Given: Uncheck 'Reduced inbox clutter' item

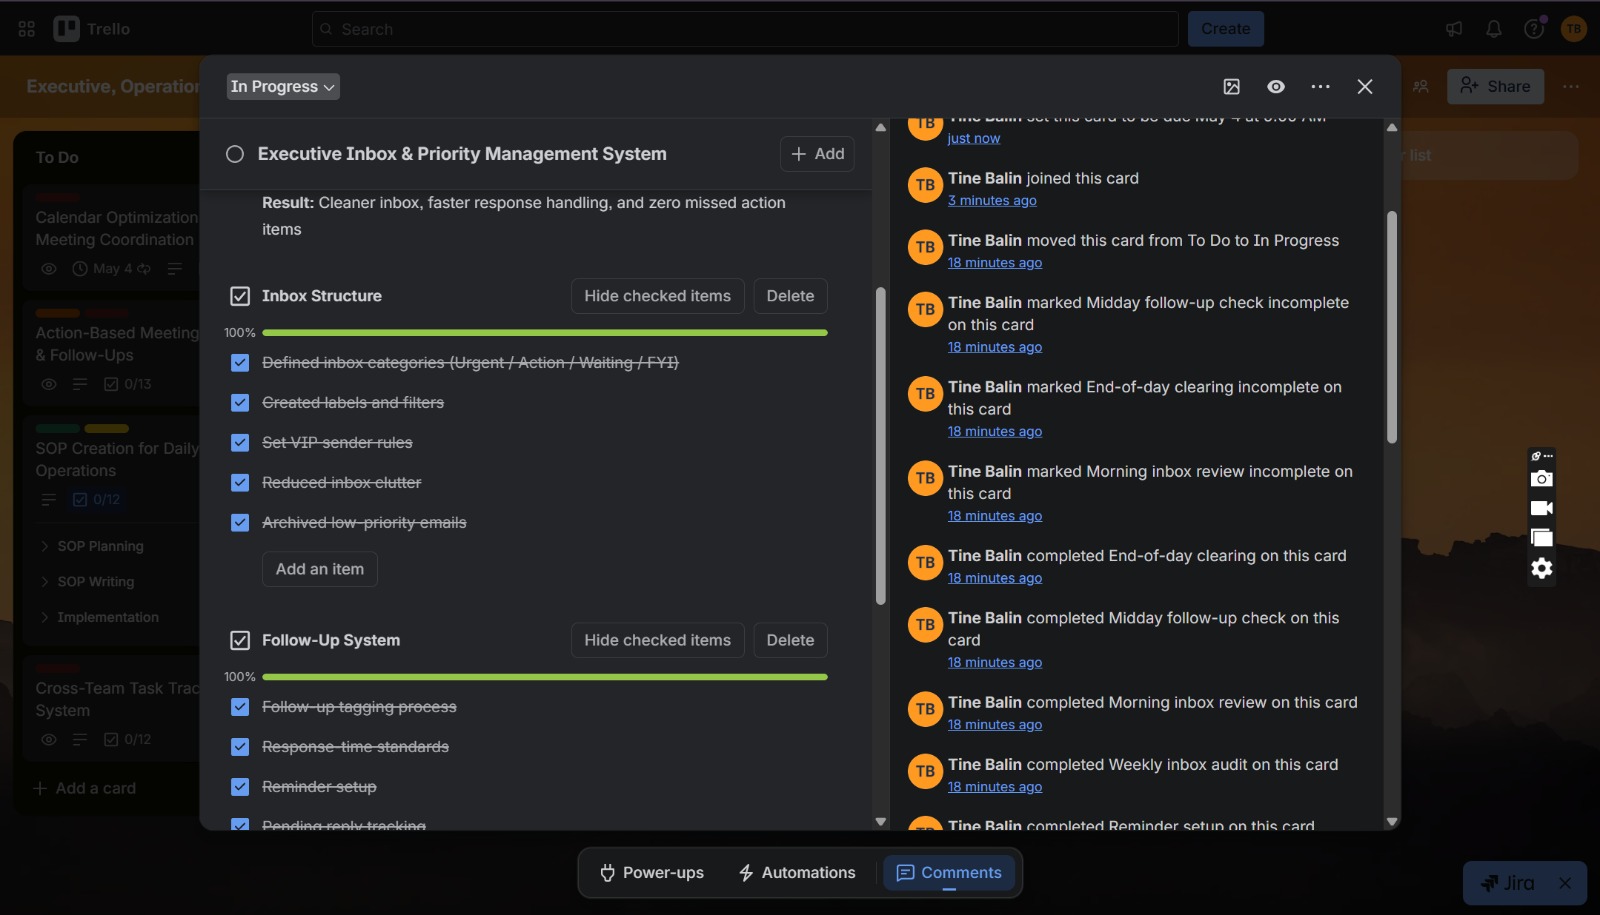Looking at the screenshot, I should 240,483.
